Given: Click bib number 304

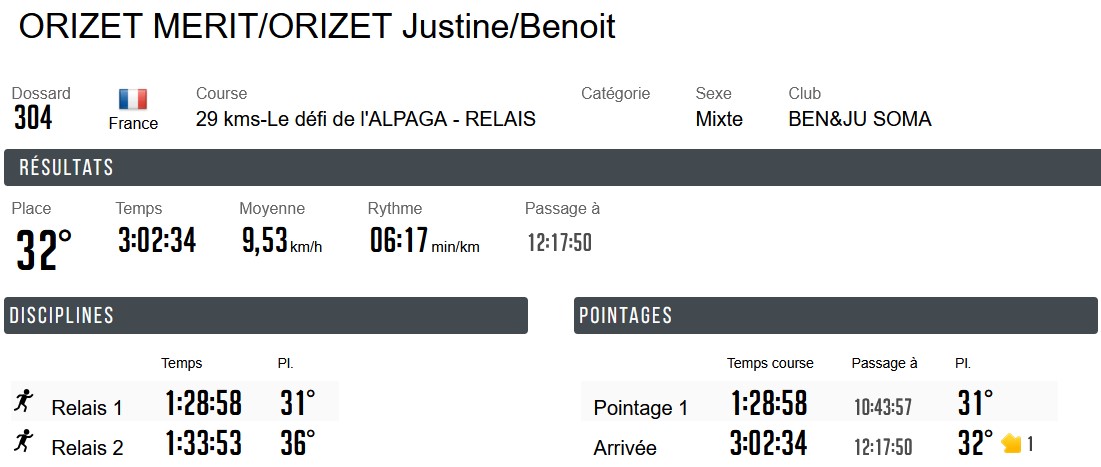Looking at the screenshot, I should 33,119.
